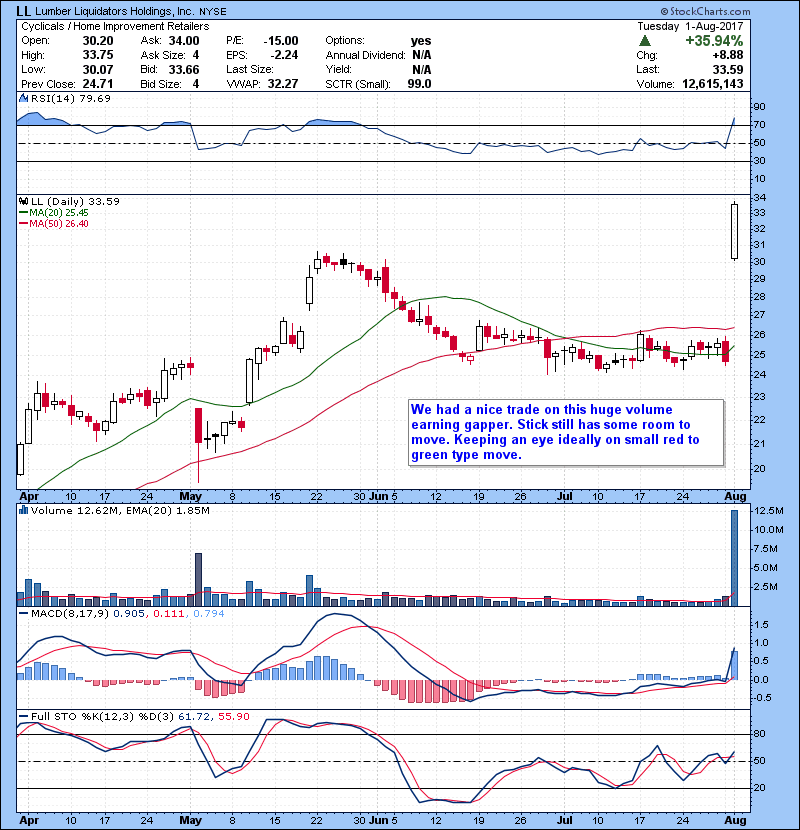
Task: Click the 12.5M-high volume bar for Aug
Action: 734,558
